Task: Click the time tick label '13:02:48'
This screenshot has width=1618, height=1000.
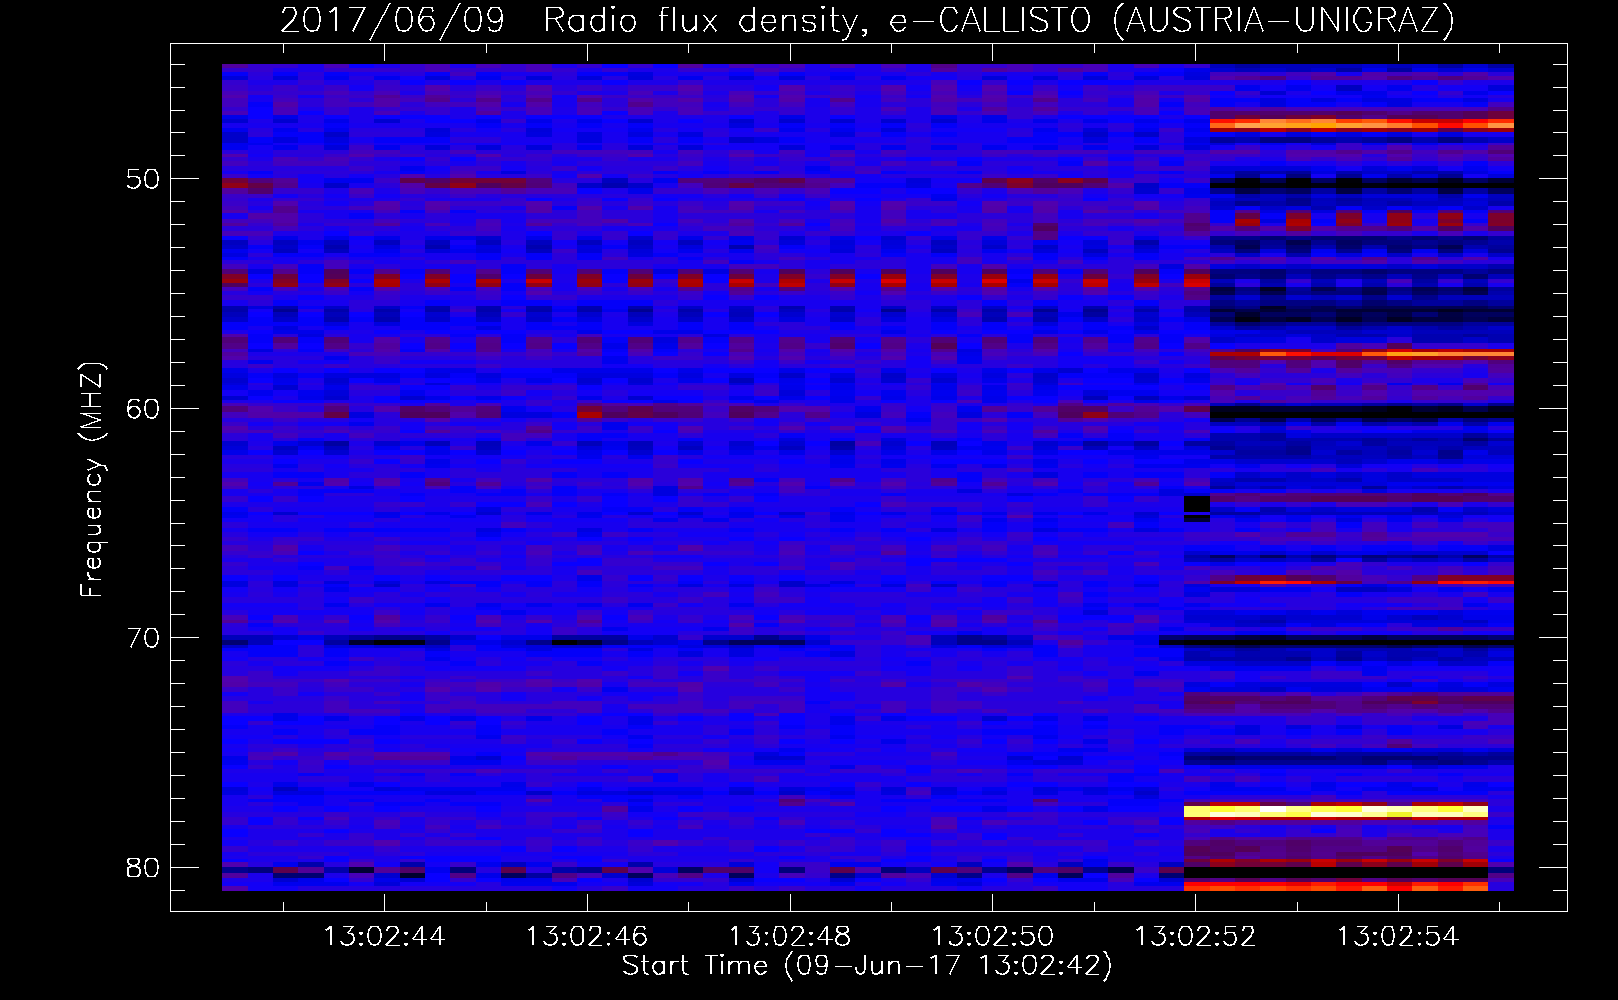Action: 790,938
